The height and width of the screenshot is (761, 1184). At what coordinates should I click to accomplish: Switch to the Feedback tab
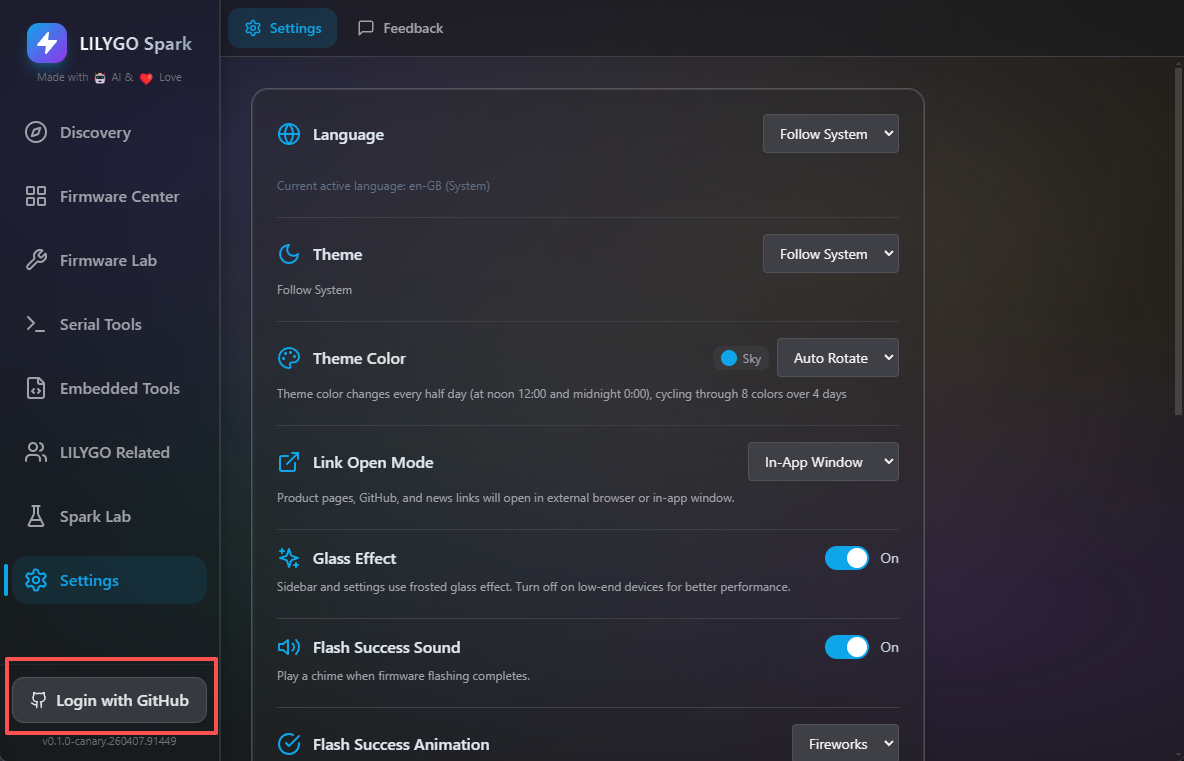pyautogui.click(x=400, y=28)
